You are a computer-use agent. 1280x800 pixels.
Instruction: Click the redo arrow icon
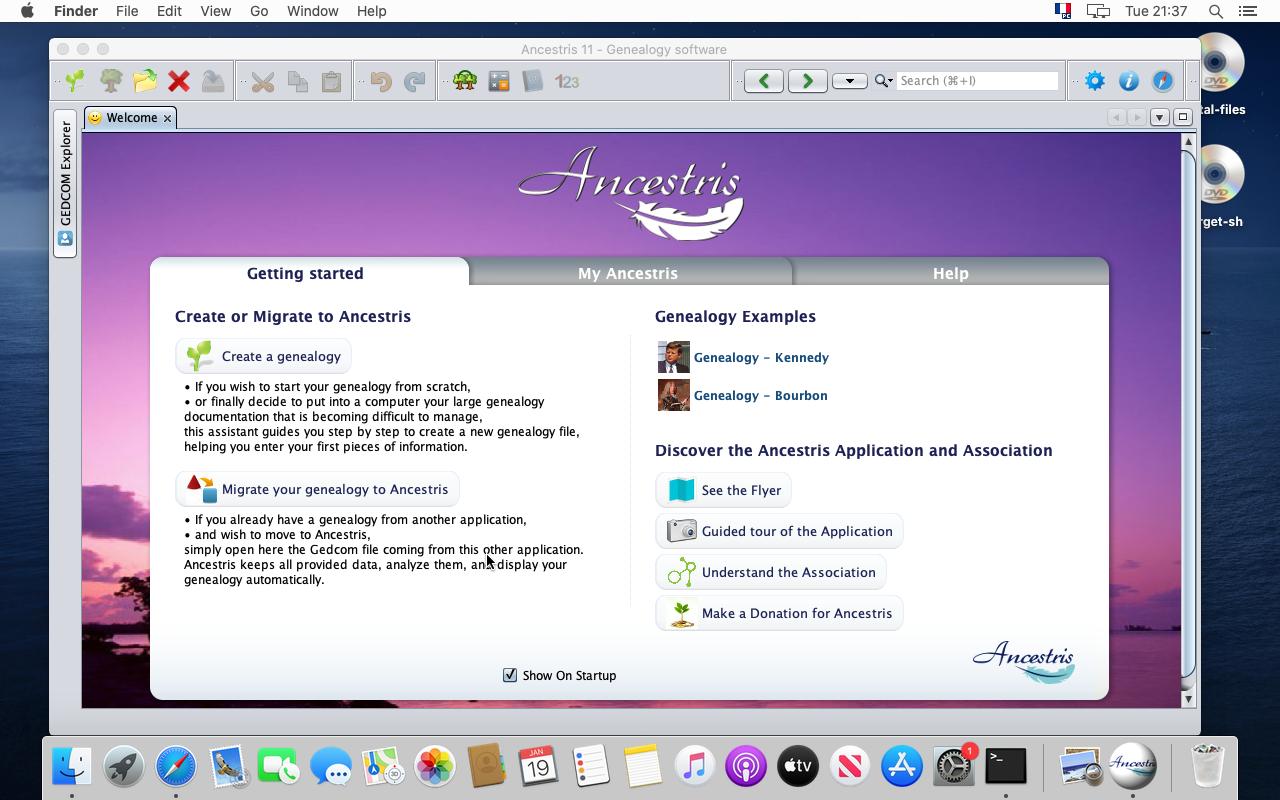tap(415, 82)
